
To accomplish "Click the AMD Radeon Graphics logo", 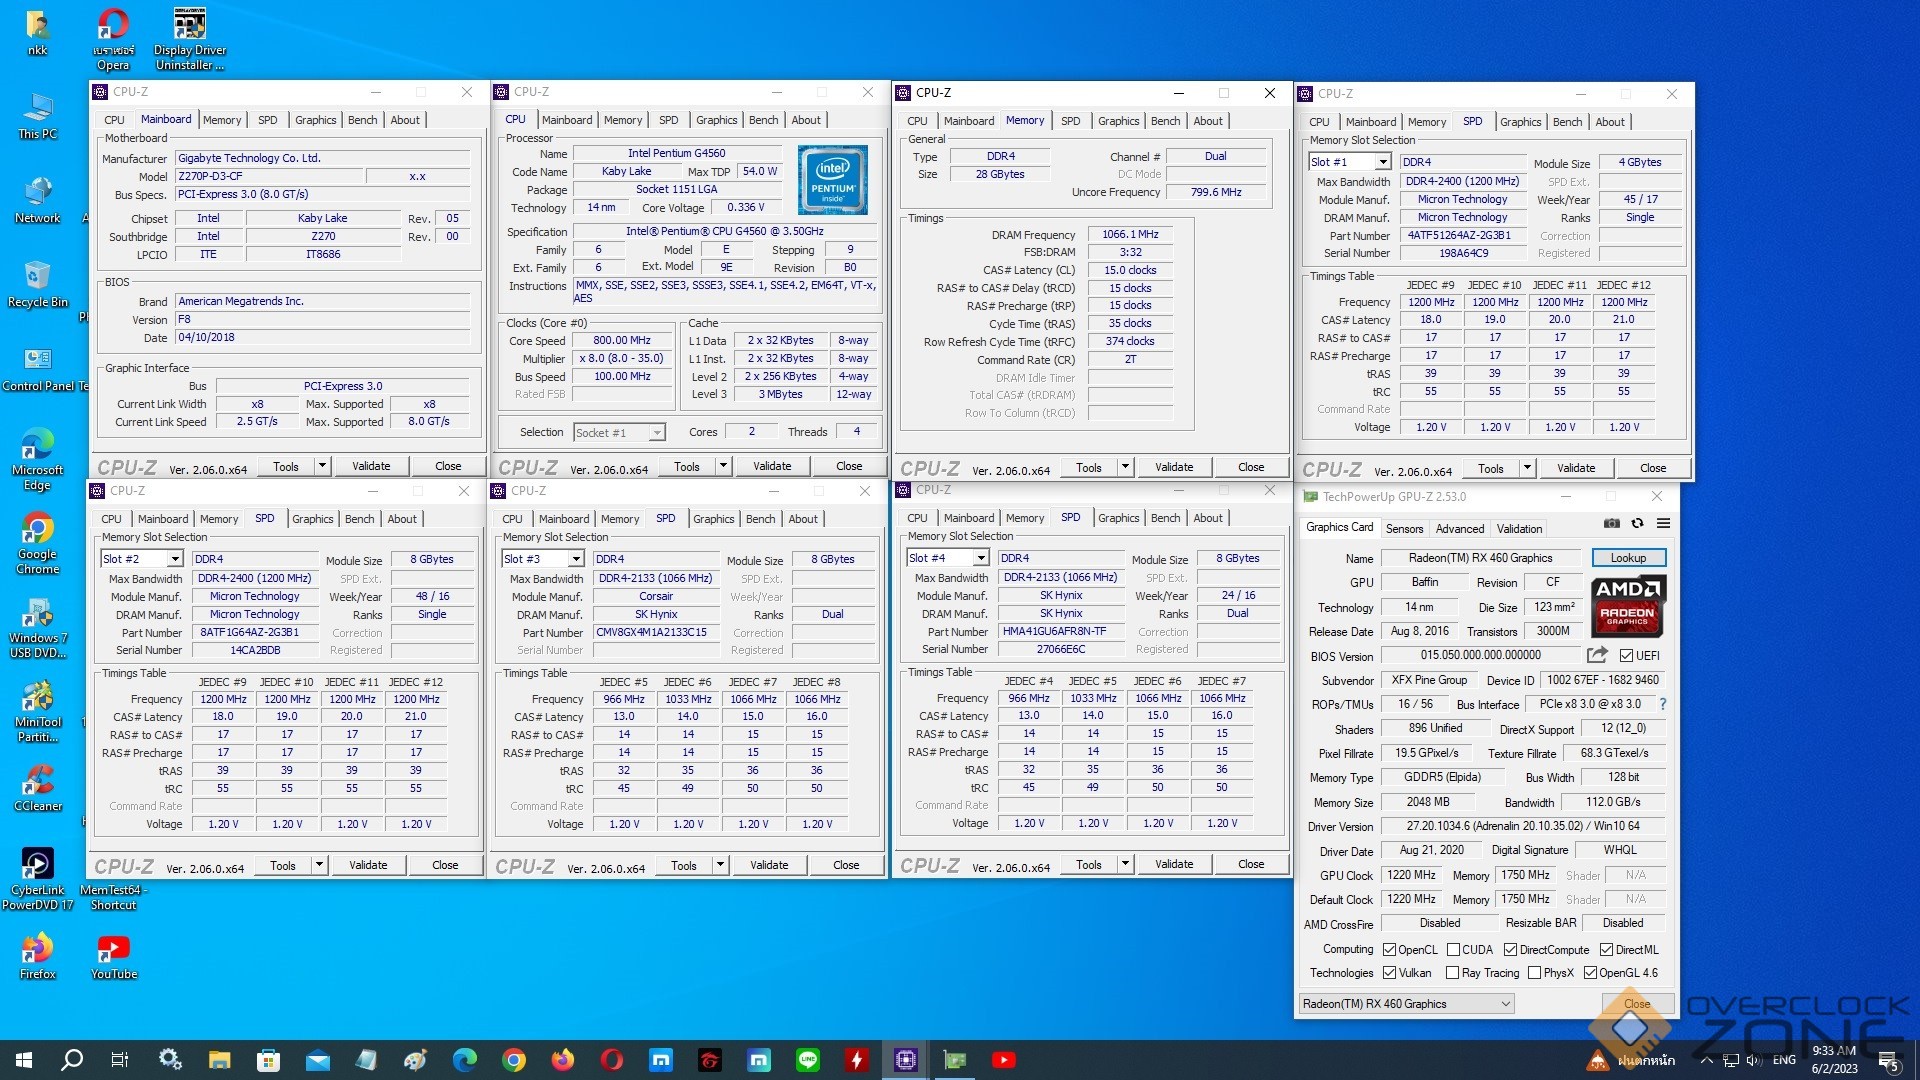I will click(x=1626, y=605).
